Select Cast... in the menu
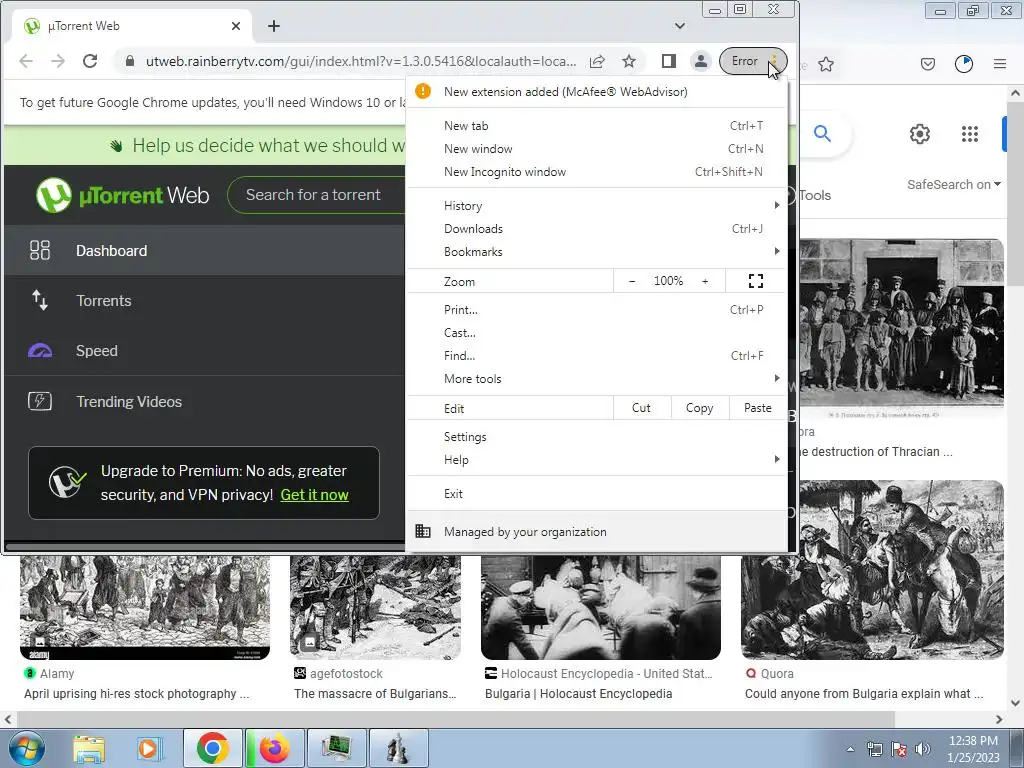The width and height of the screenshot is (1024, 768). point(597,333)
